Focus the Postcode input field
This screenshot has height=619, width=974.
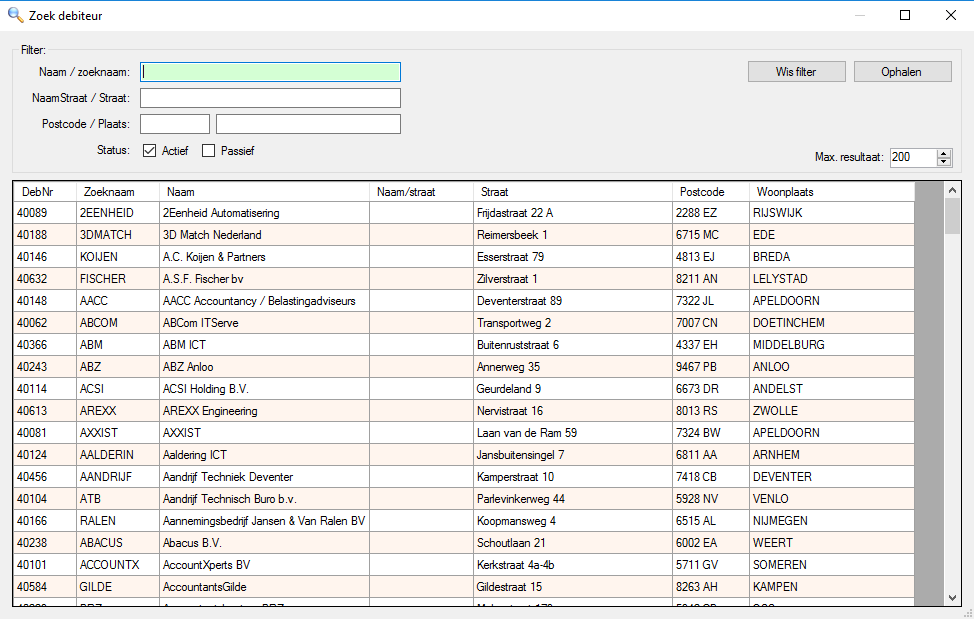pos(175,124)
